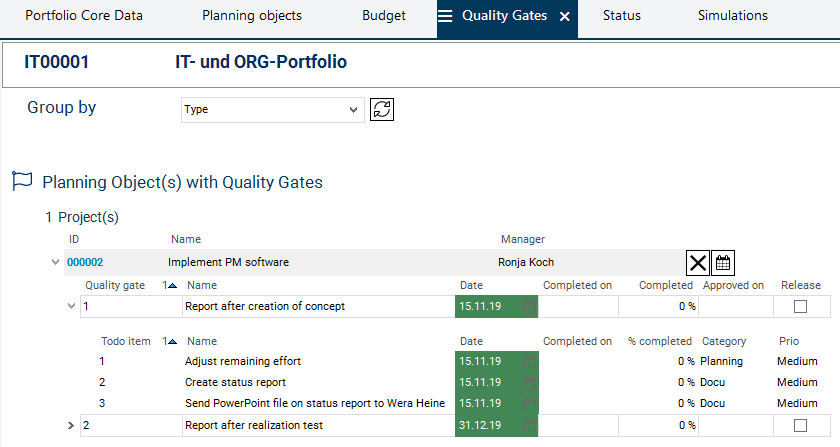Click the hamburger menu icon on Quality Gates tab
Screen dimensions: 840x447
pos(446,17)
